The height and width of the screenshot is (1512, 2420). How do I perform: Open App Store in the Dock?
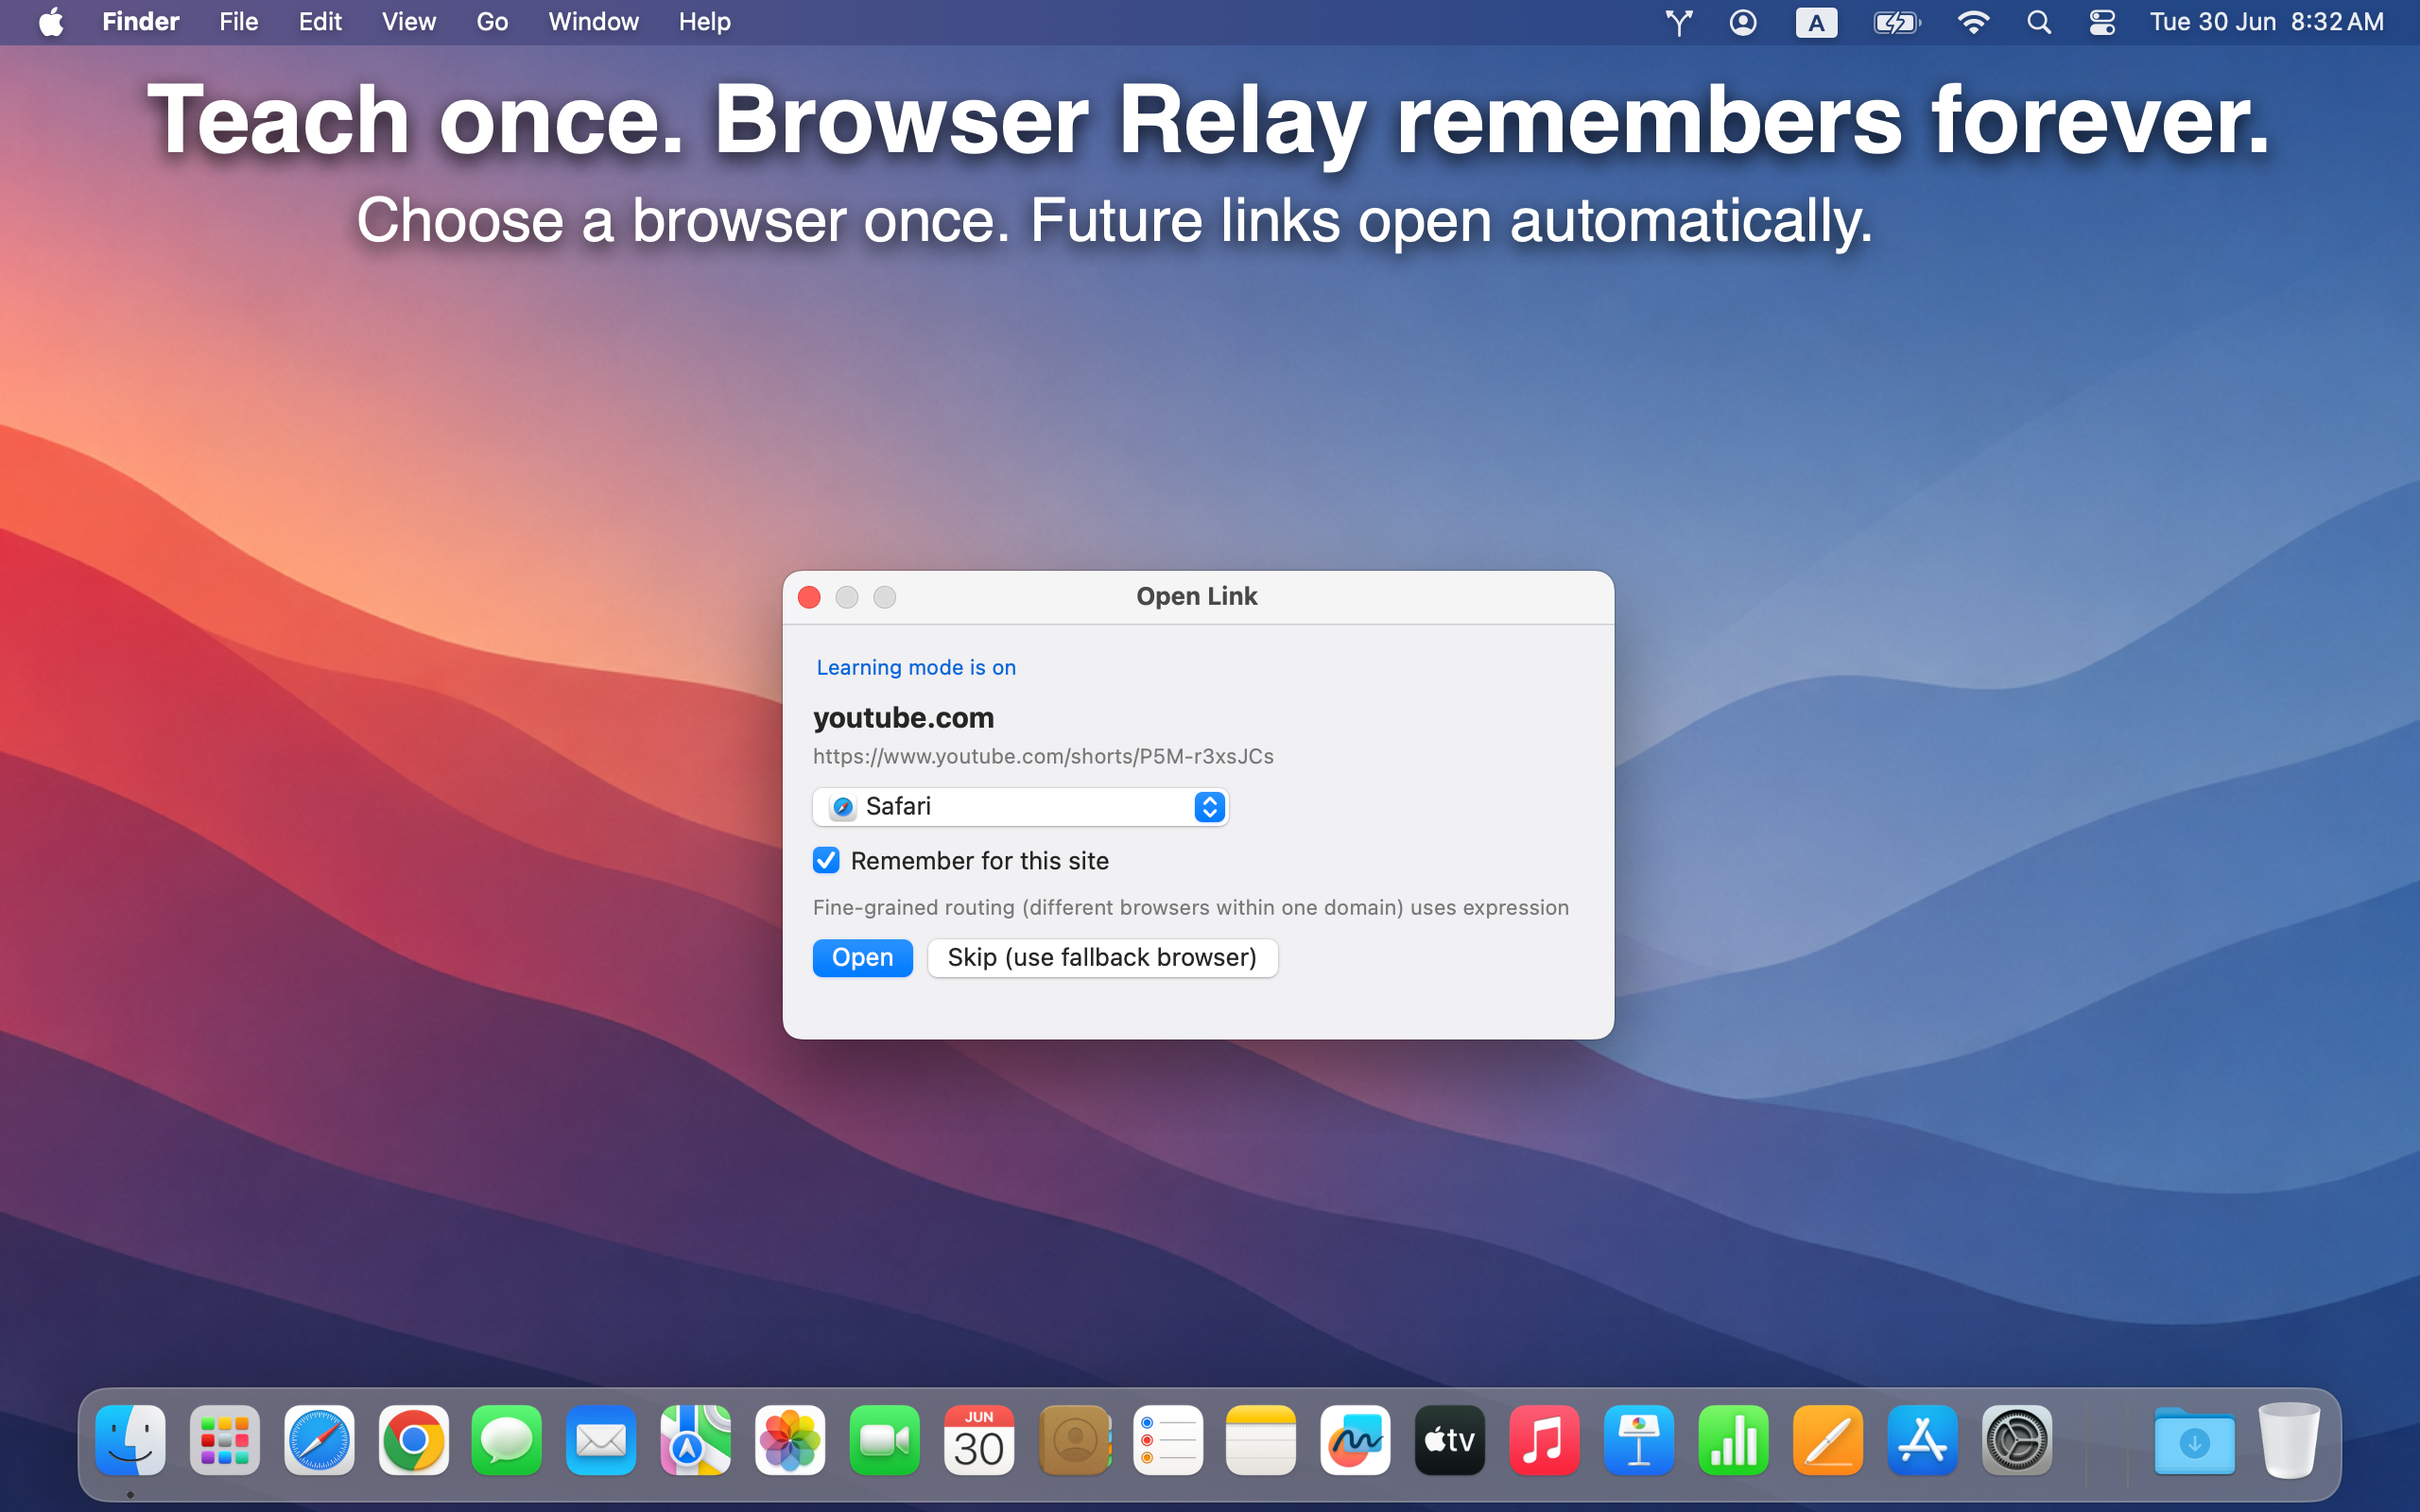[x=1923, y=1440]
